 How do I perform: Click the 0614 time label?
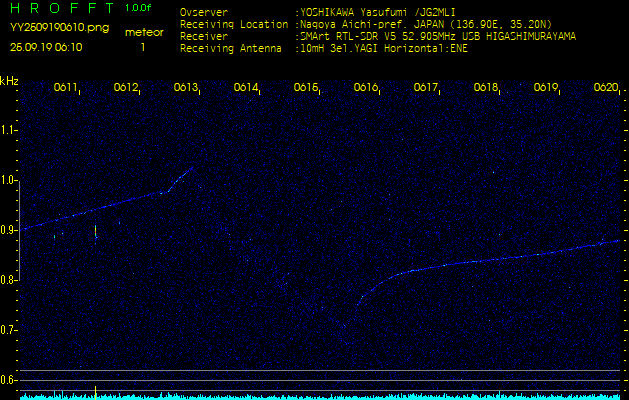(246, 88)
